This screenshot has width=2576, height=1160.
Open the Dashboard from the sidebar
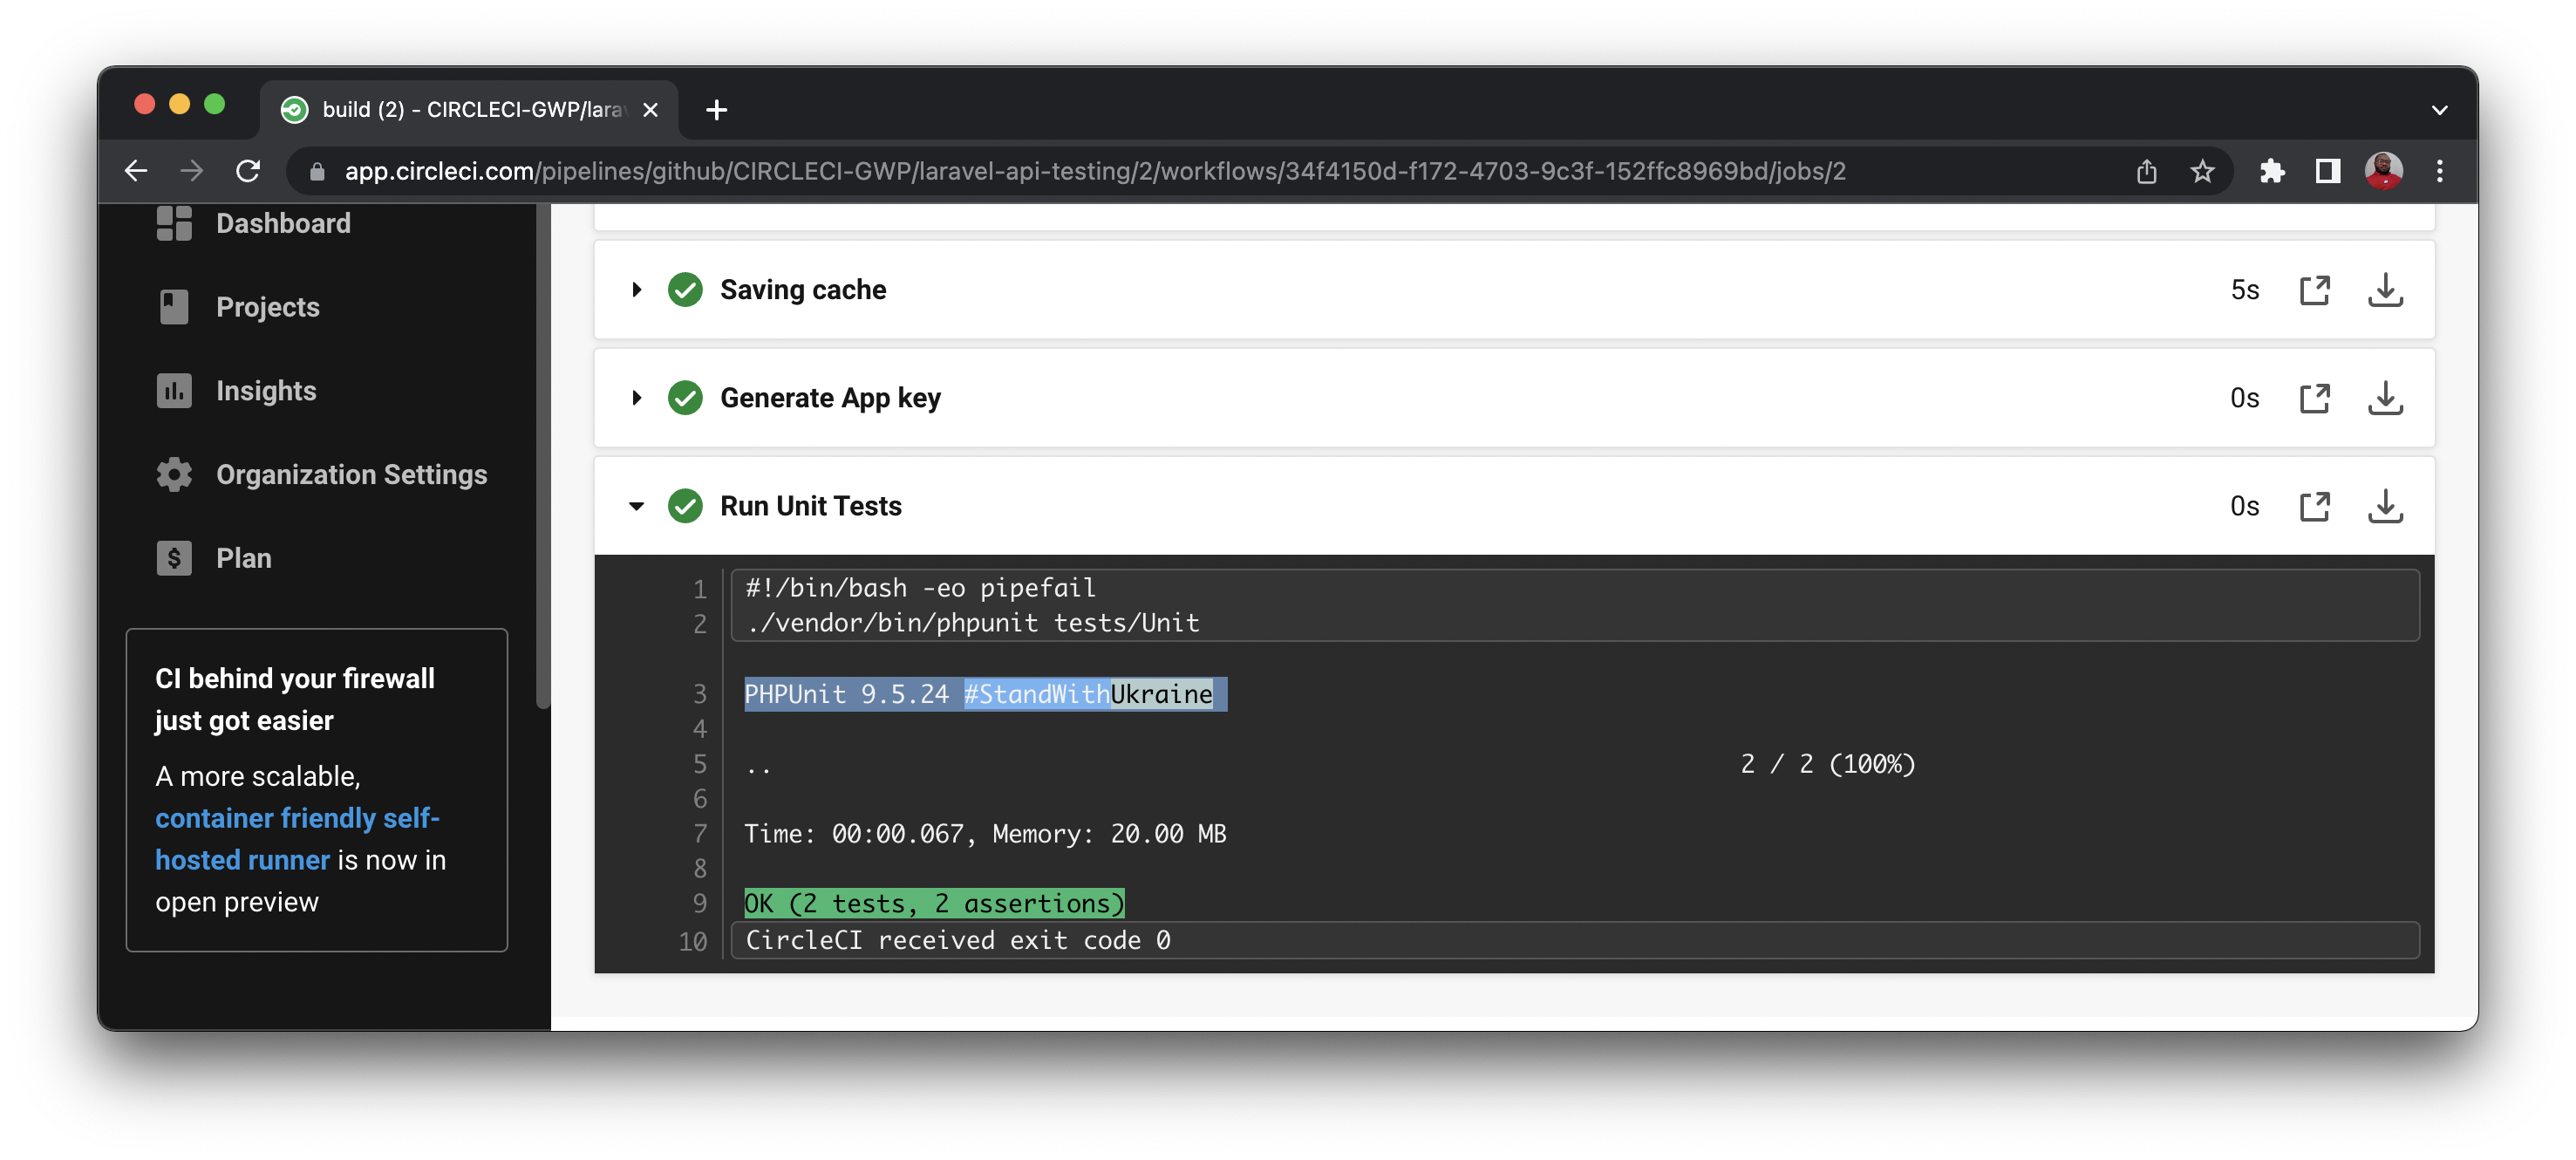[x=283, y=223]
